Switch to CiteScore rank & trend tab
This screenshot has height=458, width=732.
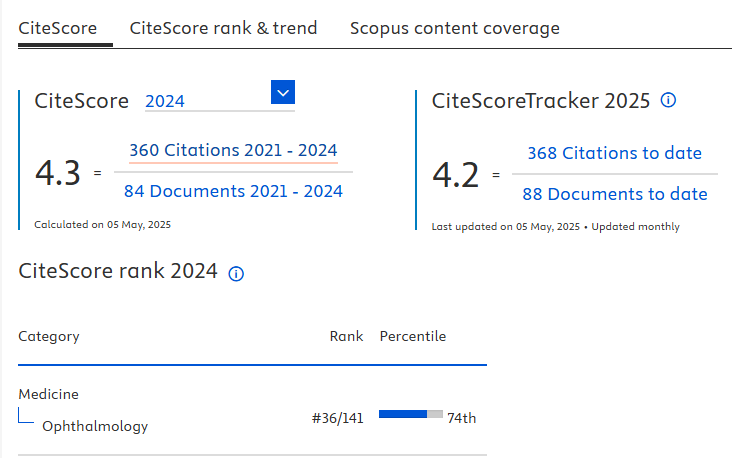coord(223,28)
